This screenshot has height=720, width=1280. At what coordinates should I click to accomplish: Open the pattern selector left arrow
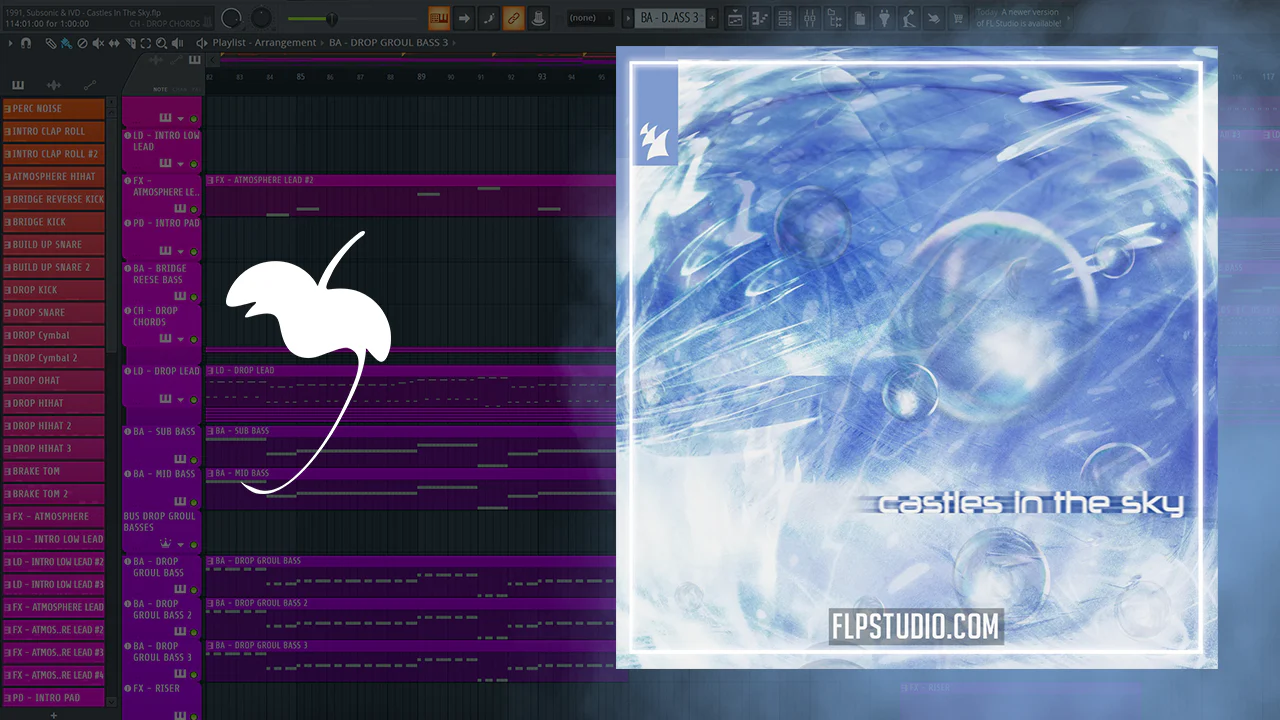point(628,18)
